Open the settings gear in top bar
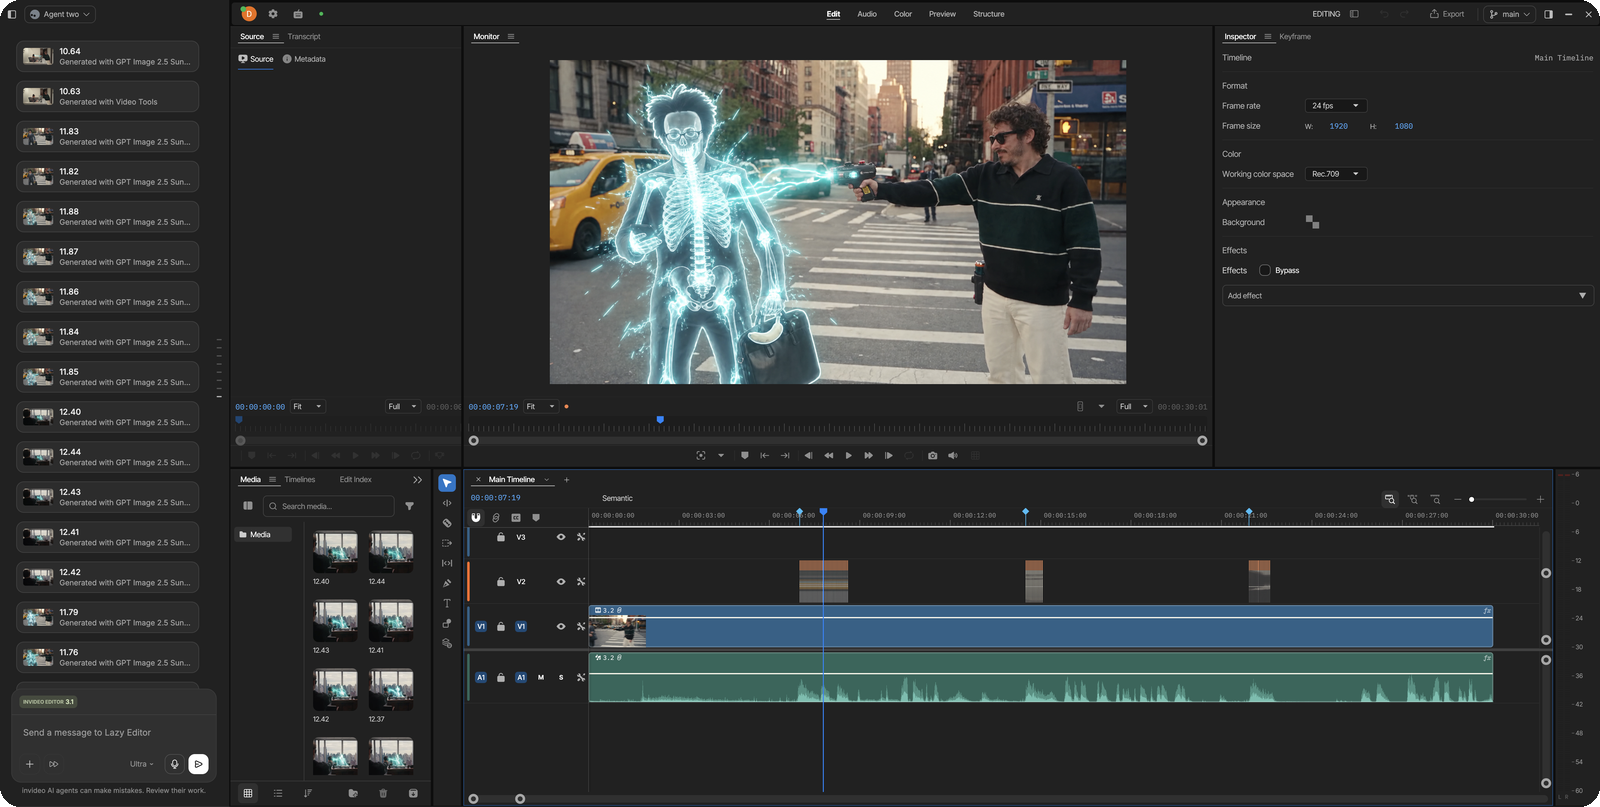 tap(273, 14)
